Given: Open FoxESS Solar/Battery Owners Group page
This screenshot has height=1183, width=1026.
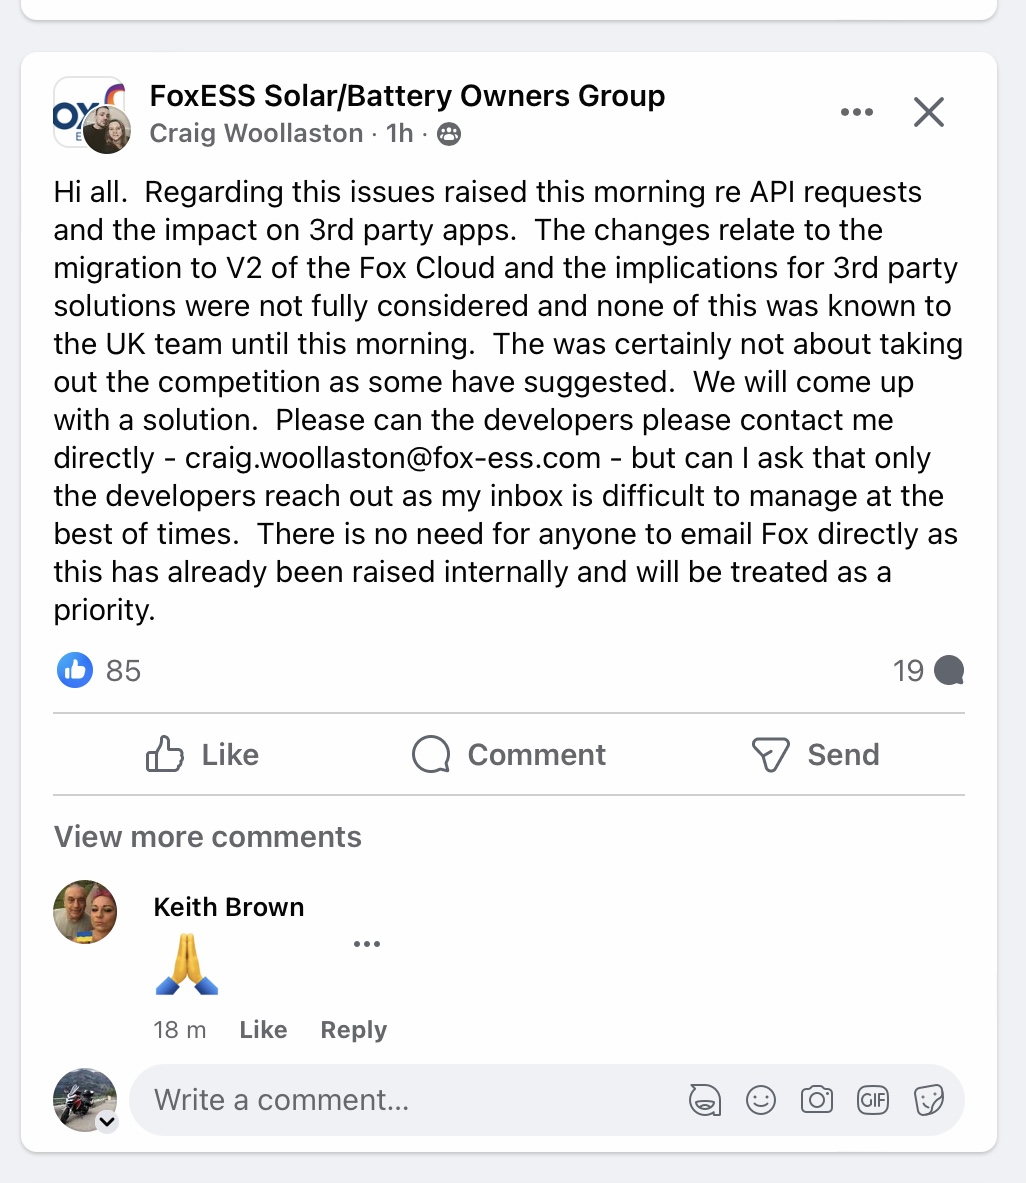Looking at the screenshot, I should tap(407, 96).
